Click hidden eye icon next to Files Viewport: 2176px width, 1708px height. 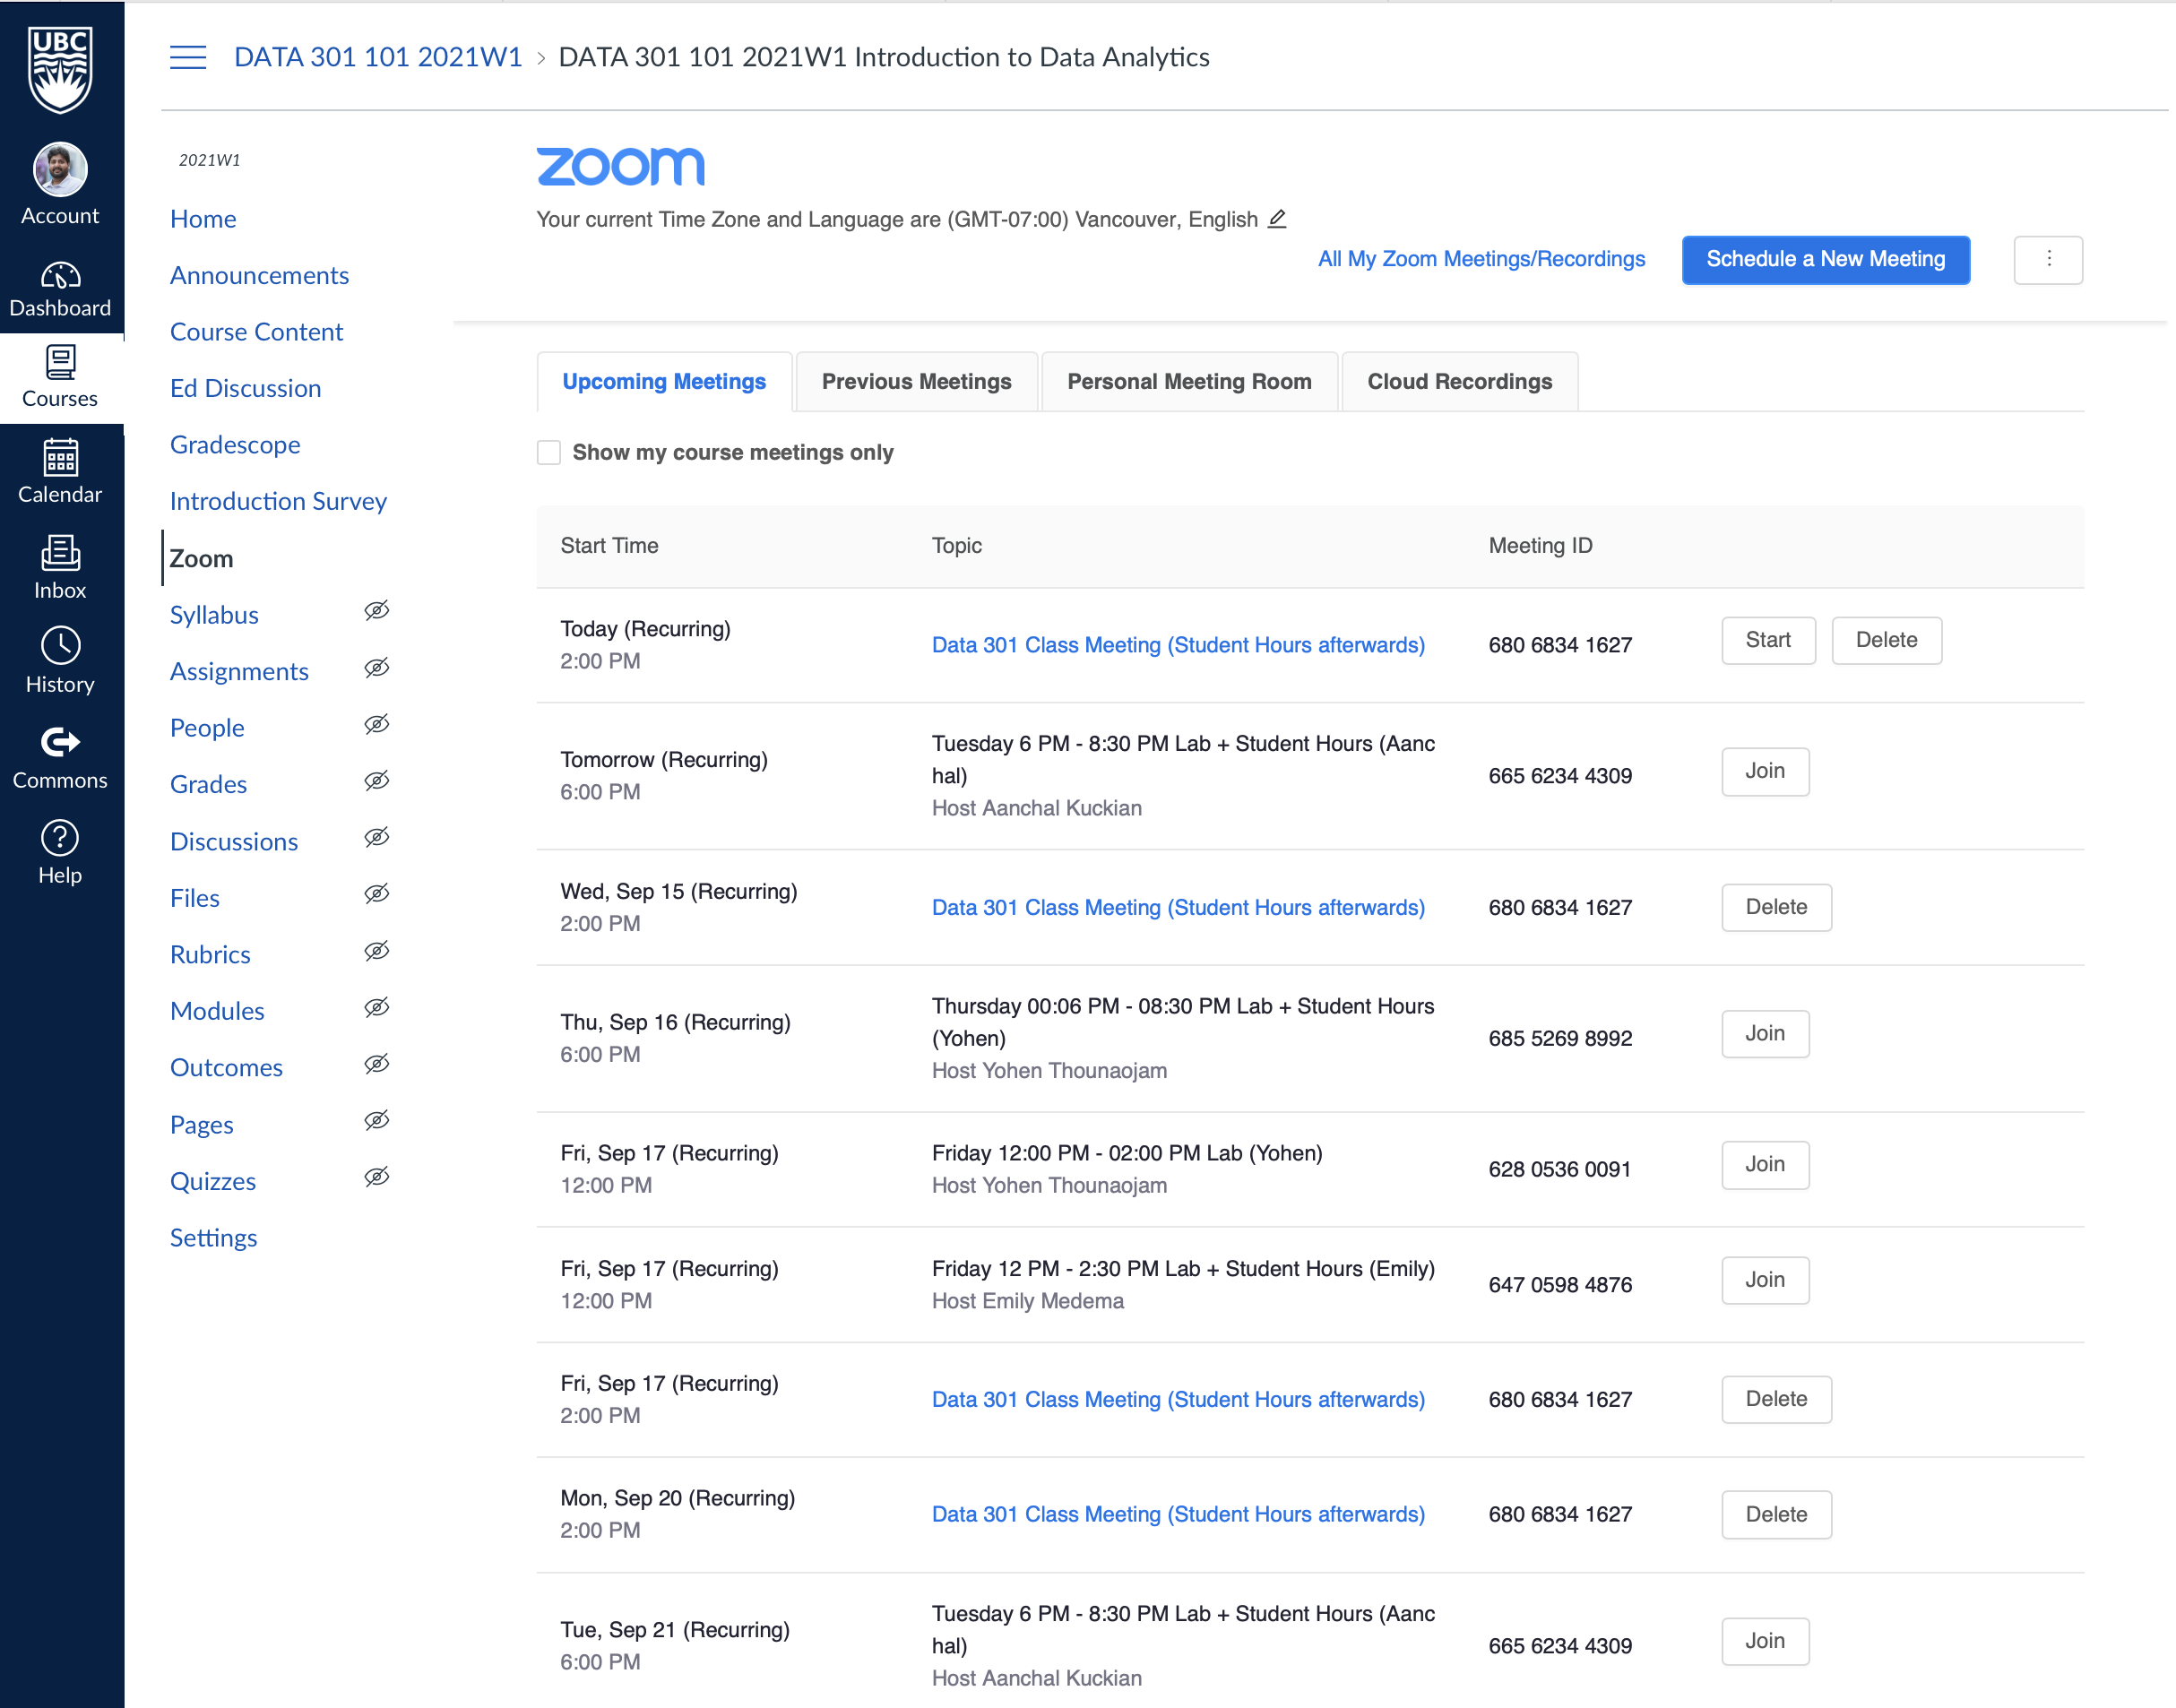pyautogui.click(x=377, y=894)
